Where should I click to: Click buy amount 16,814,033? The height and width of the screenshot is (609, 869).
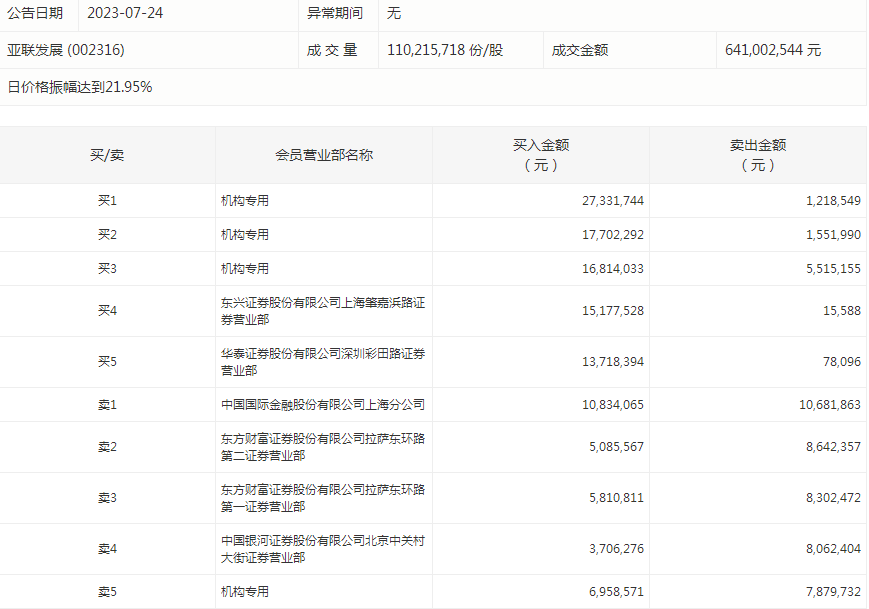pyautogui.click(x=612, y=269)
